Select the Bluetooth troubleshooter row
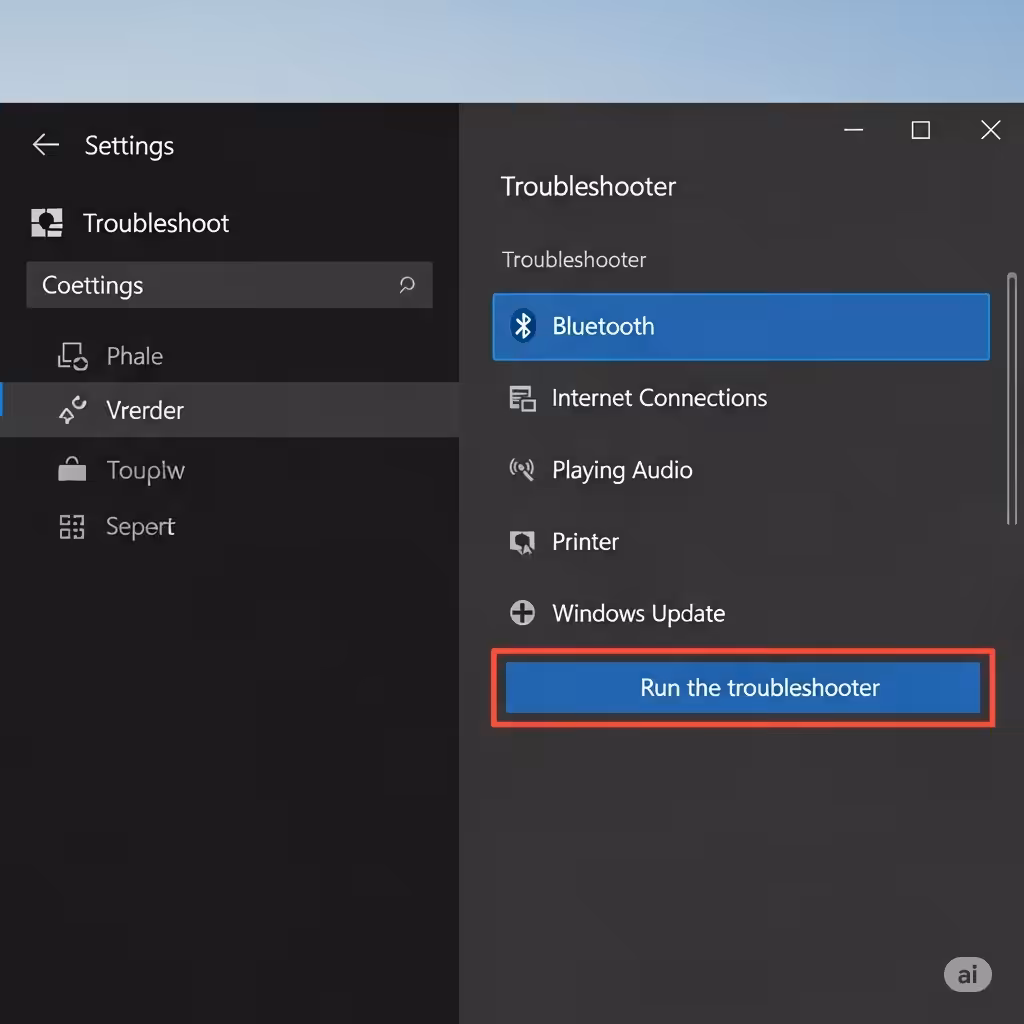Viewport: 1024px width, 1024px height. point(741,327)
